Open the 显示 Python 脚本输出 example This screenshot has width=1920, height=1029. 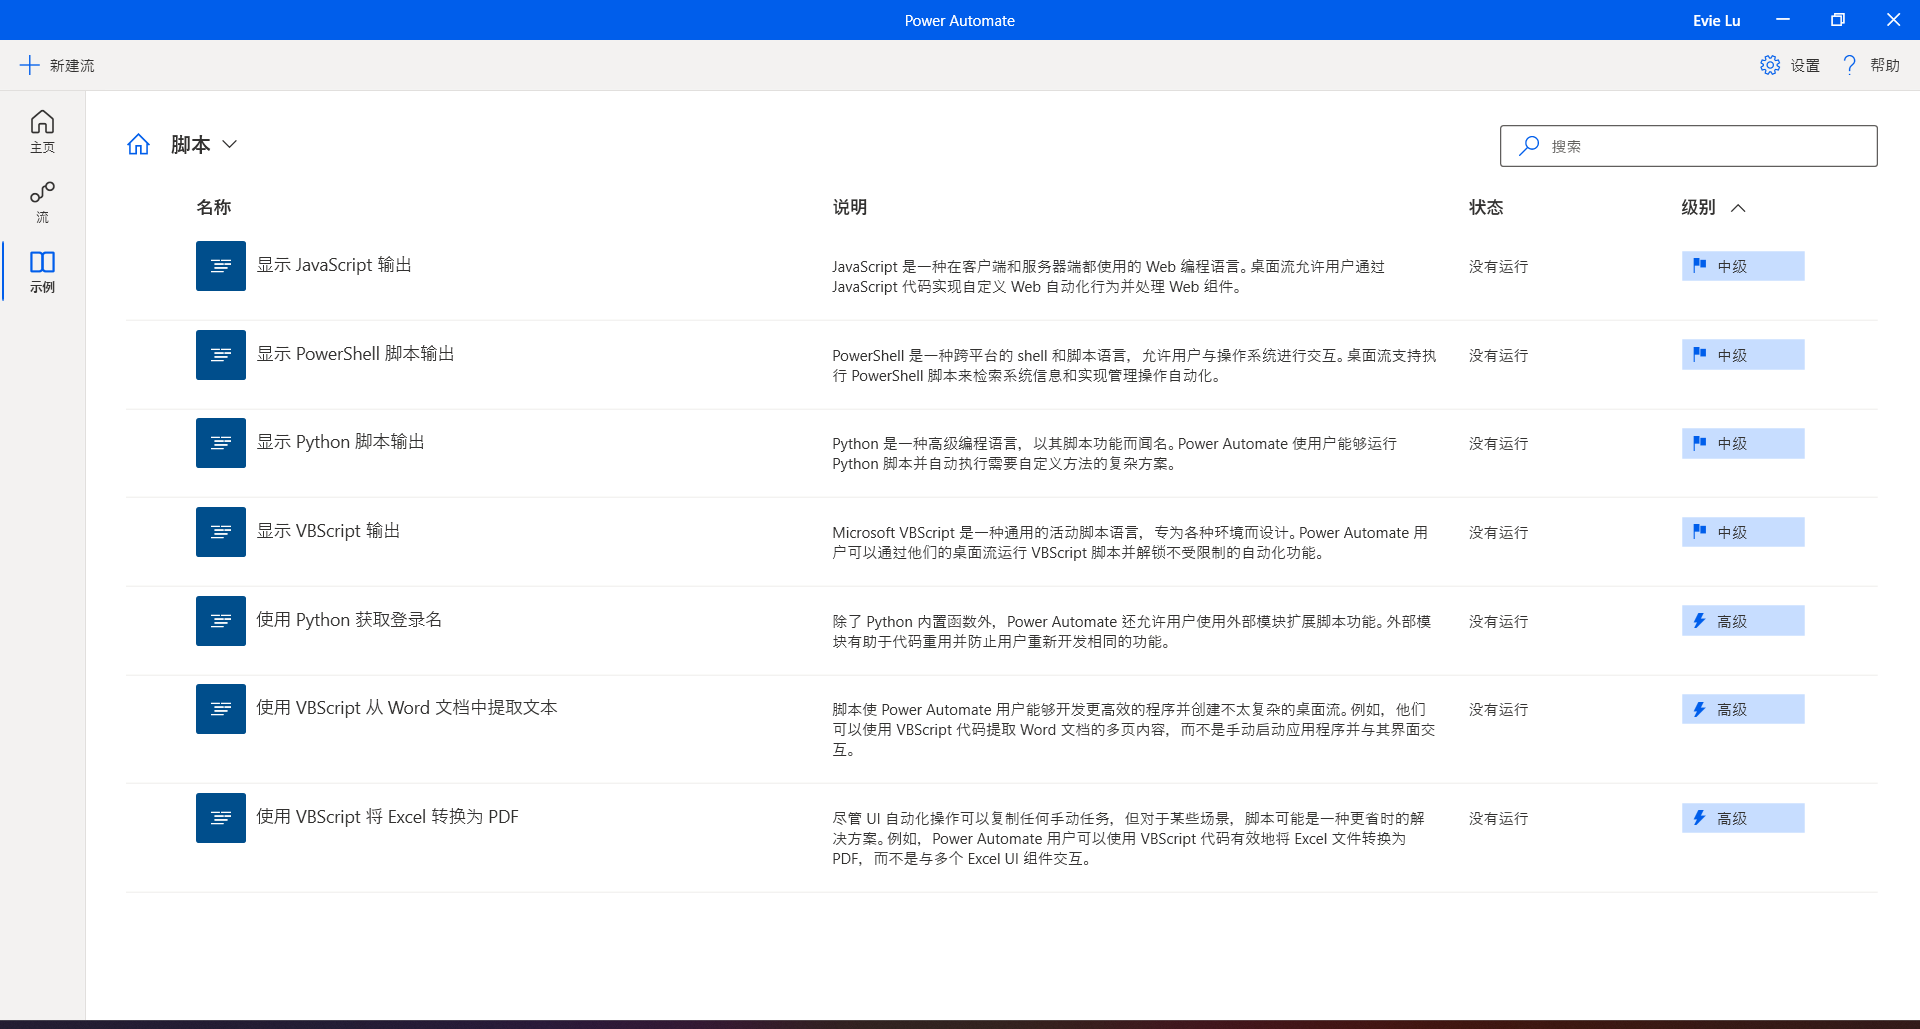click(340, 442)
